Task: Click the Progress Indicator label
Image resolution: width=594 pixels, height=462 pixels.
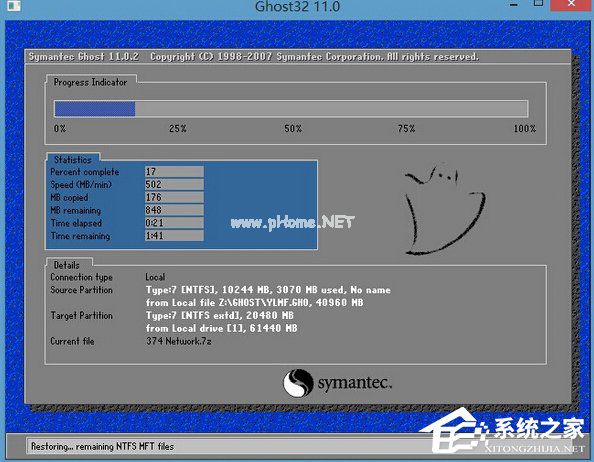Action: (90, 82)
